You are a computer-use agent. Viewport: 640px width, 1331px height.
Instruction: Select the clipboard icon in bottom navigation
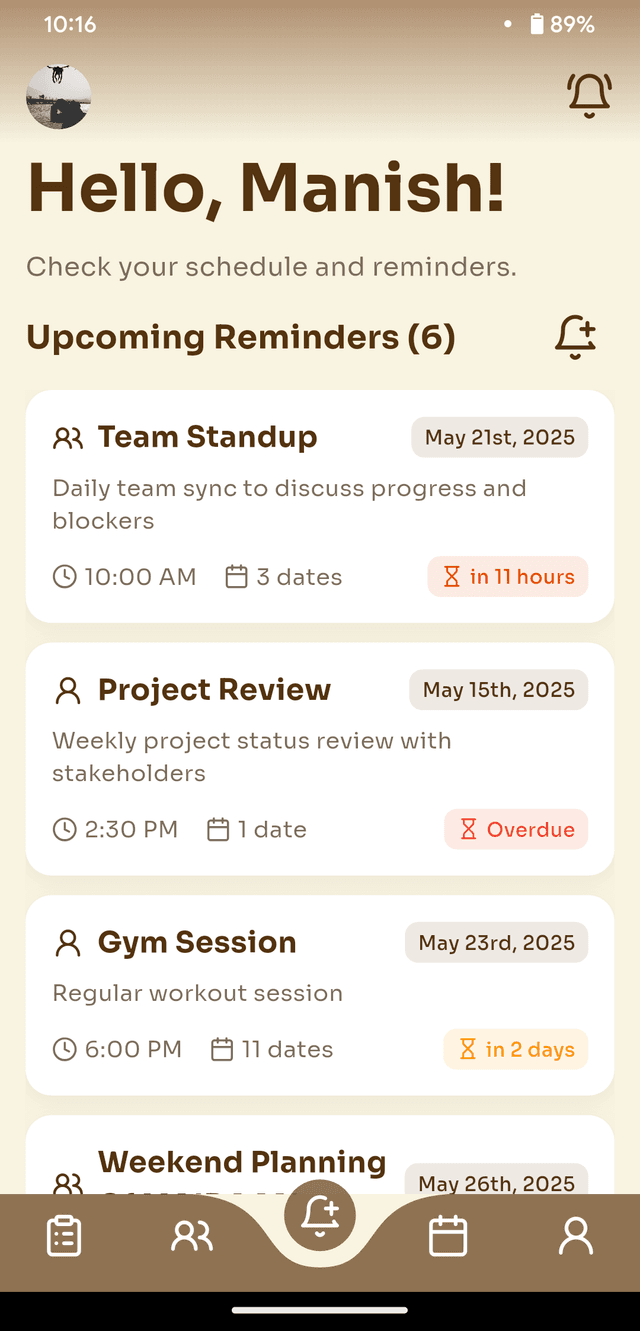62,1235
